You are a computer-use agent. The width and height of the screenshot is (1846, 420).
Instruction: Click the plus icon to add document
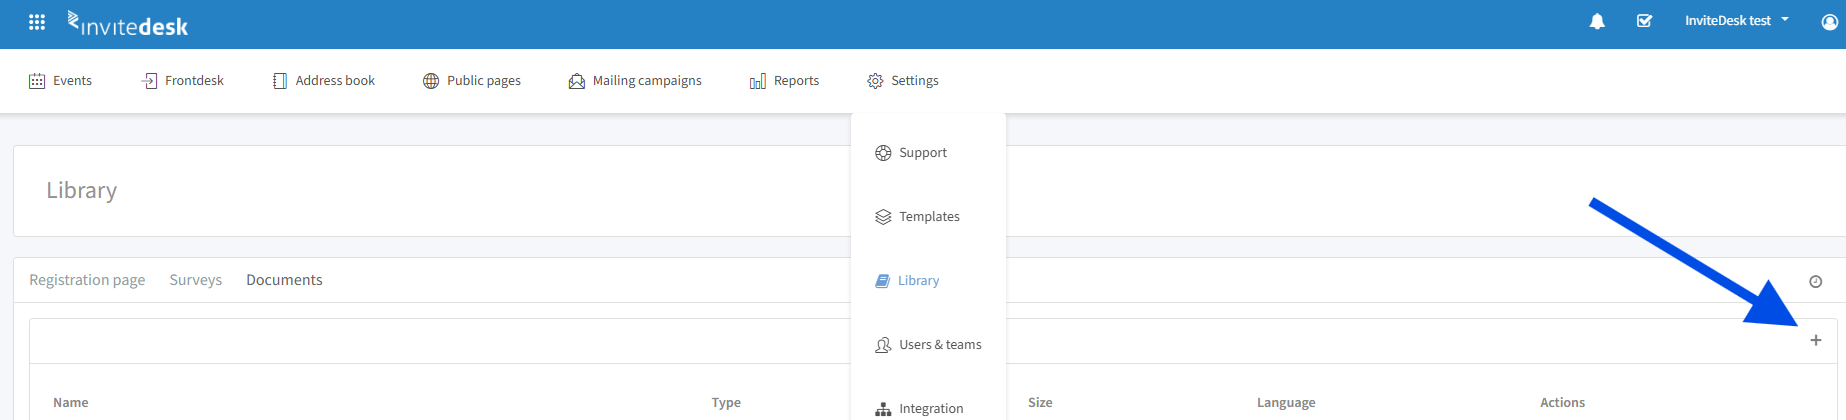pos(1816,340)
